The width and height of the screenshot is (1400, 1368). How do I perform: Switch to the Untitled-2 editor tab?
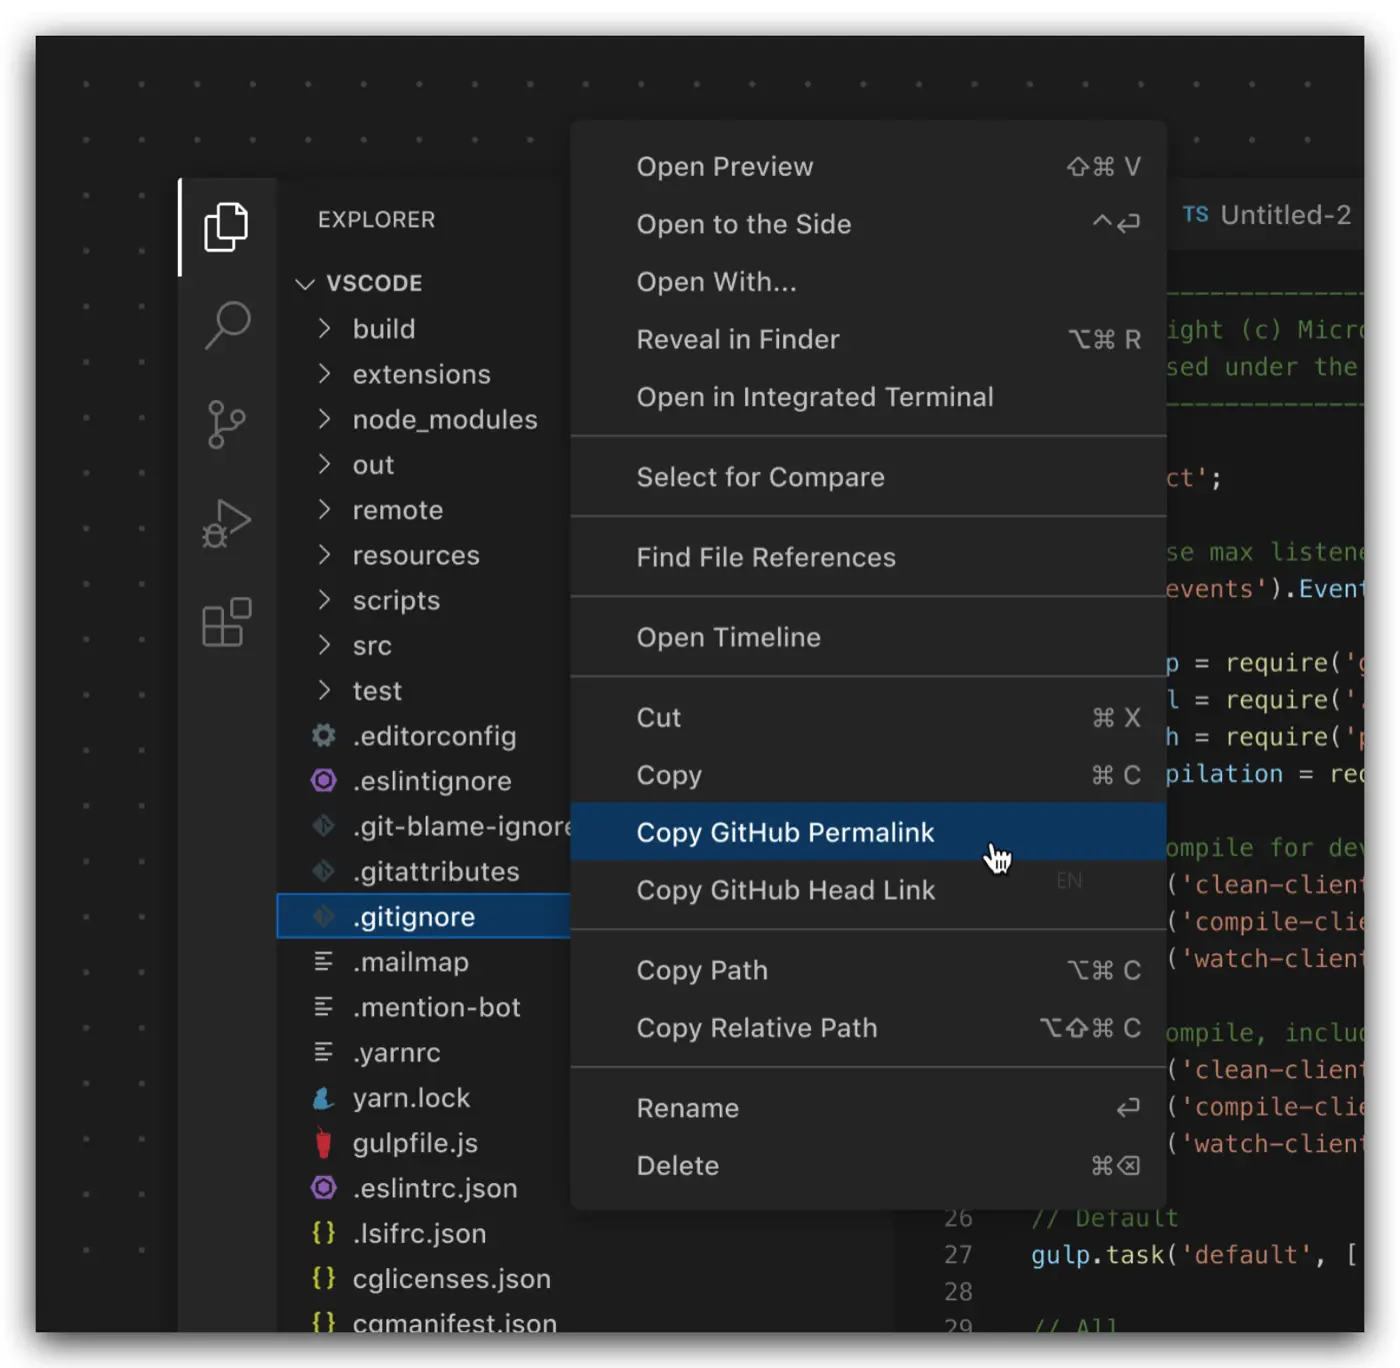click(1268, 215)
